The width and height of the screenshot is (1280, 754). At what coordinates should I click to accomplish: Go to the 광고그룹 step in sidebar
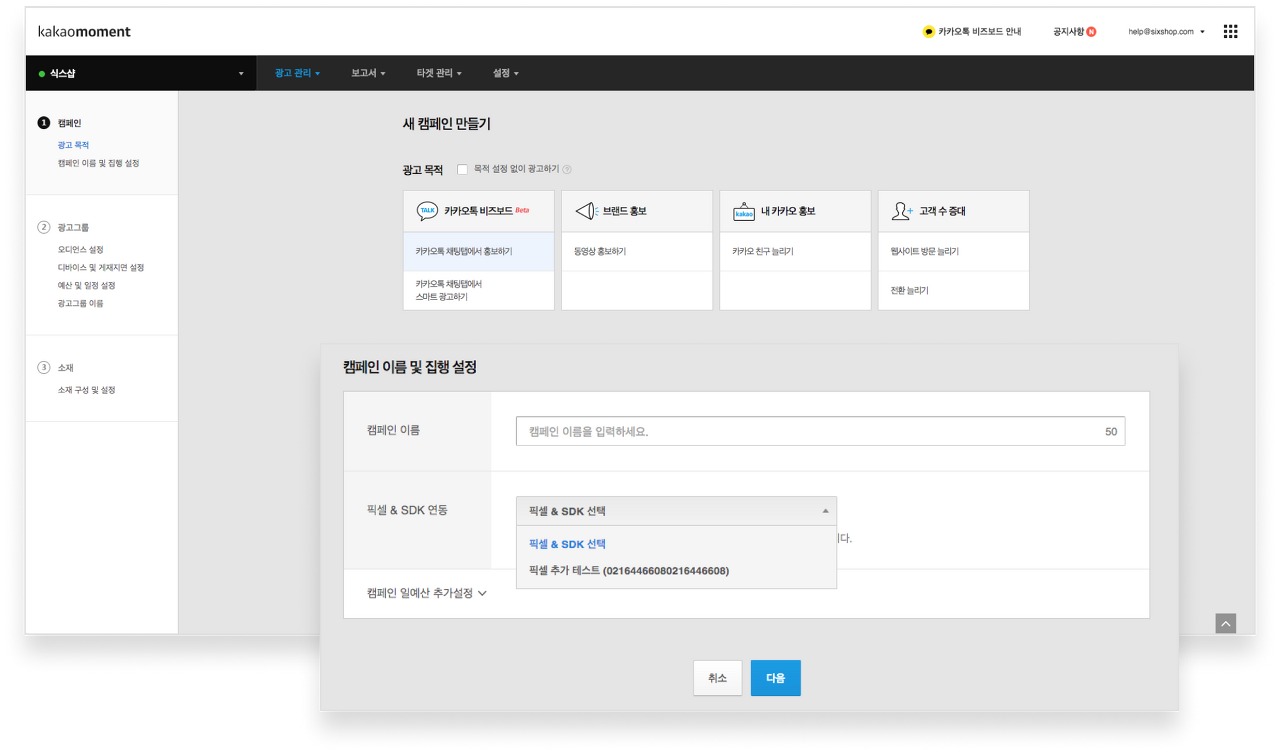click(63, 227)
